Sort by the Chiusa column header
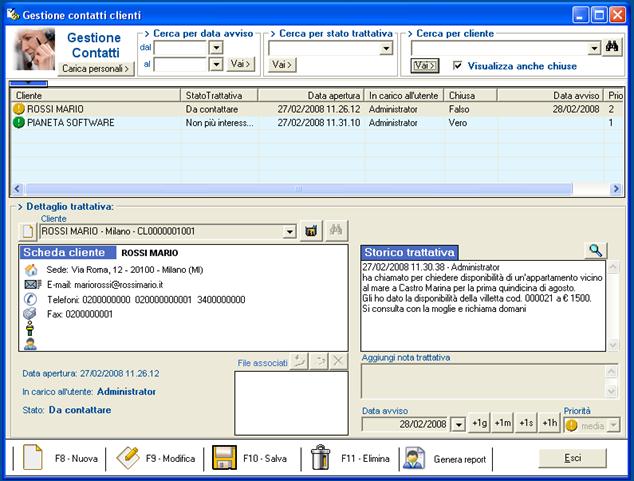Screen dimensions: 634x481 (470, 95)
